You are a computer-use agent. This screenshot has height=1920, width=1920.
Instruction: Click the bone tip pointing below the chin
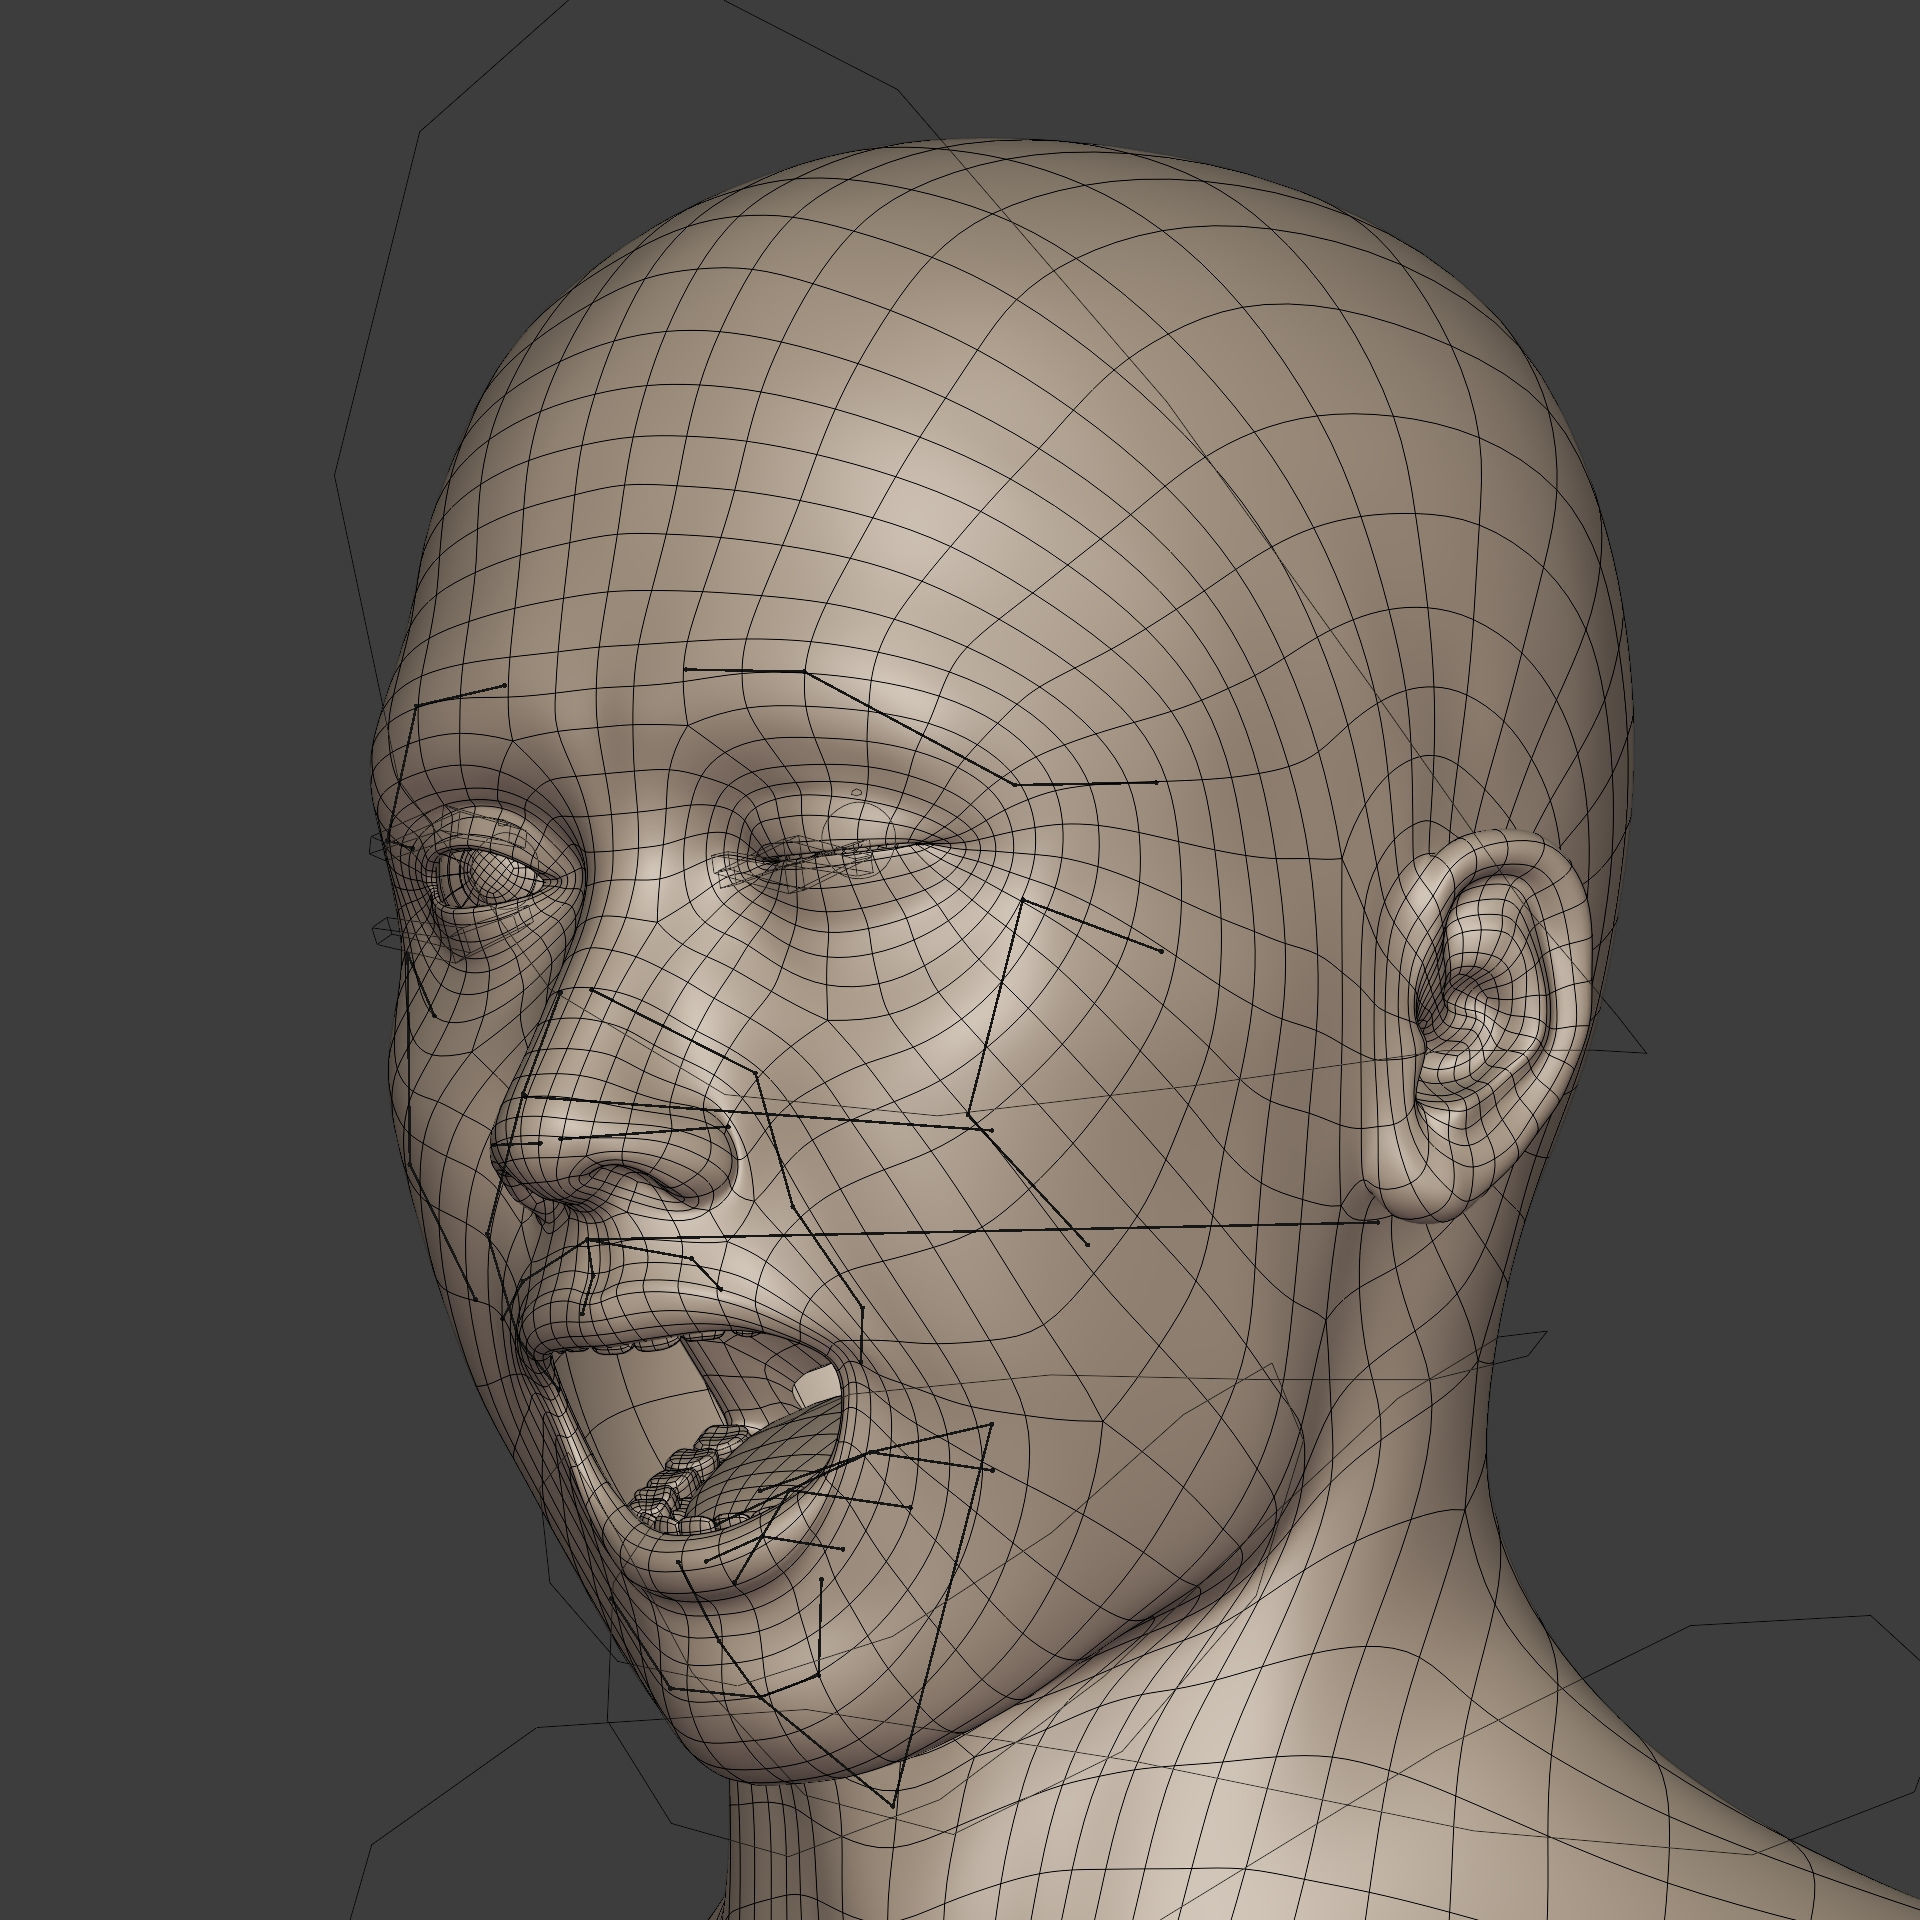(891, 1806)
